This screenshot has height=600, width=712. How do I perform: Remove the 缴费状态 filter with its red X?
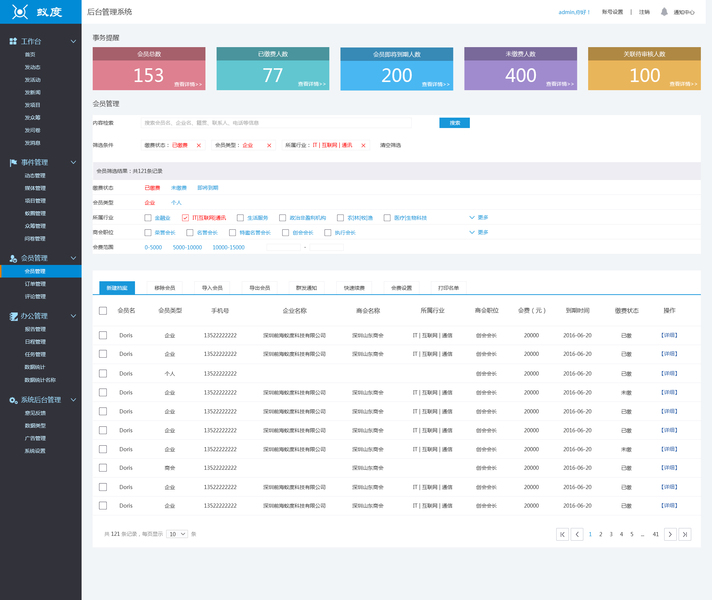(198, 145)
